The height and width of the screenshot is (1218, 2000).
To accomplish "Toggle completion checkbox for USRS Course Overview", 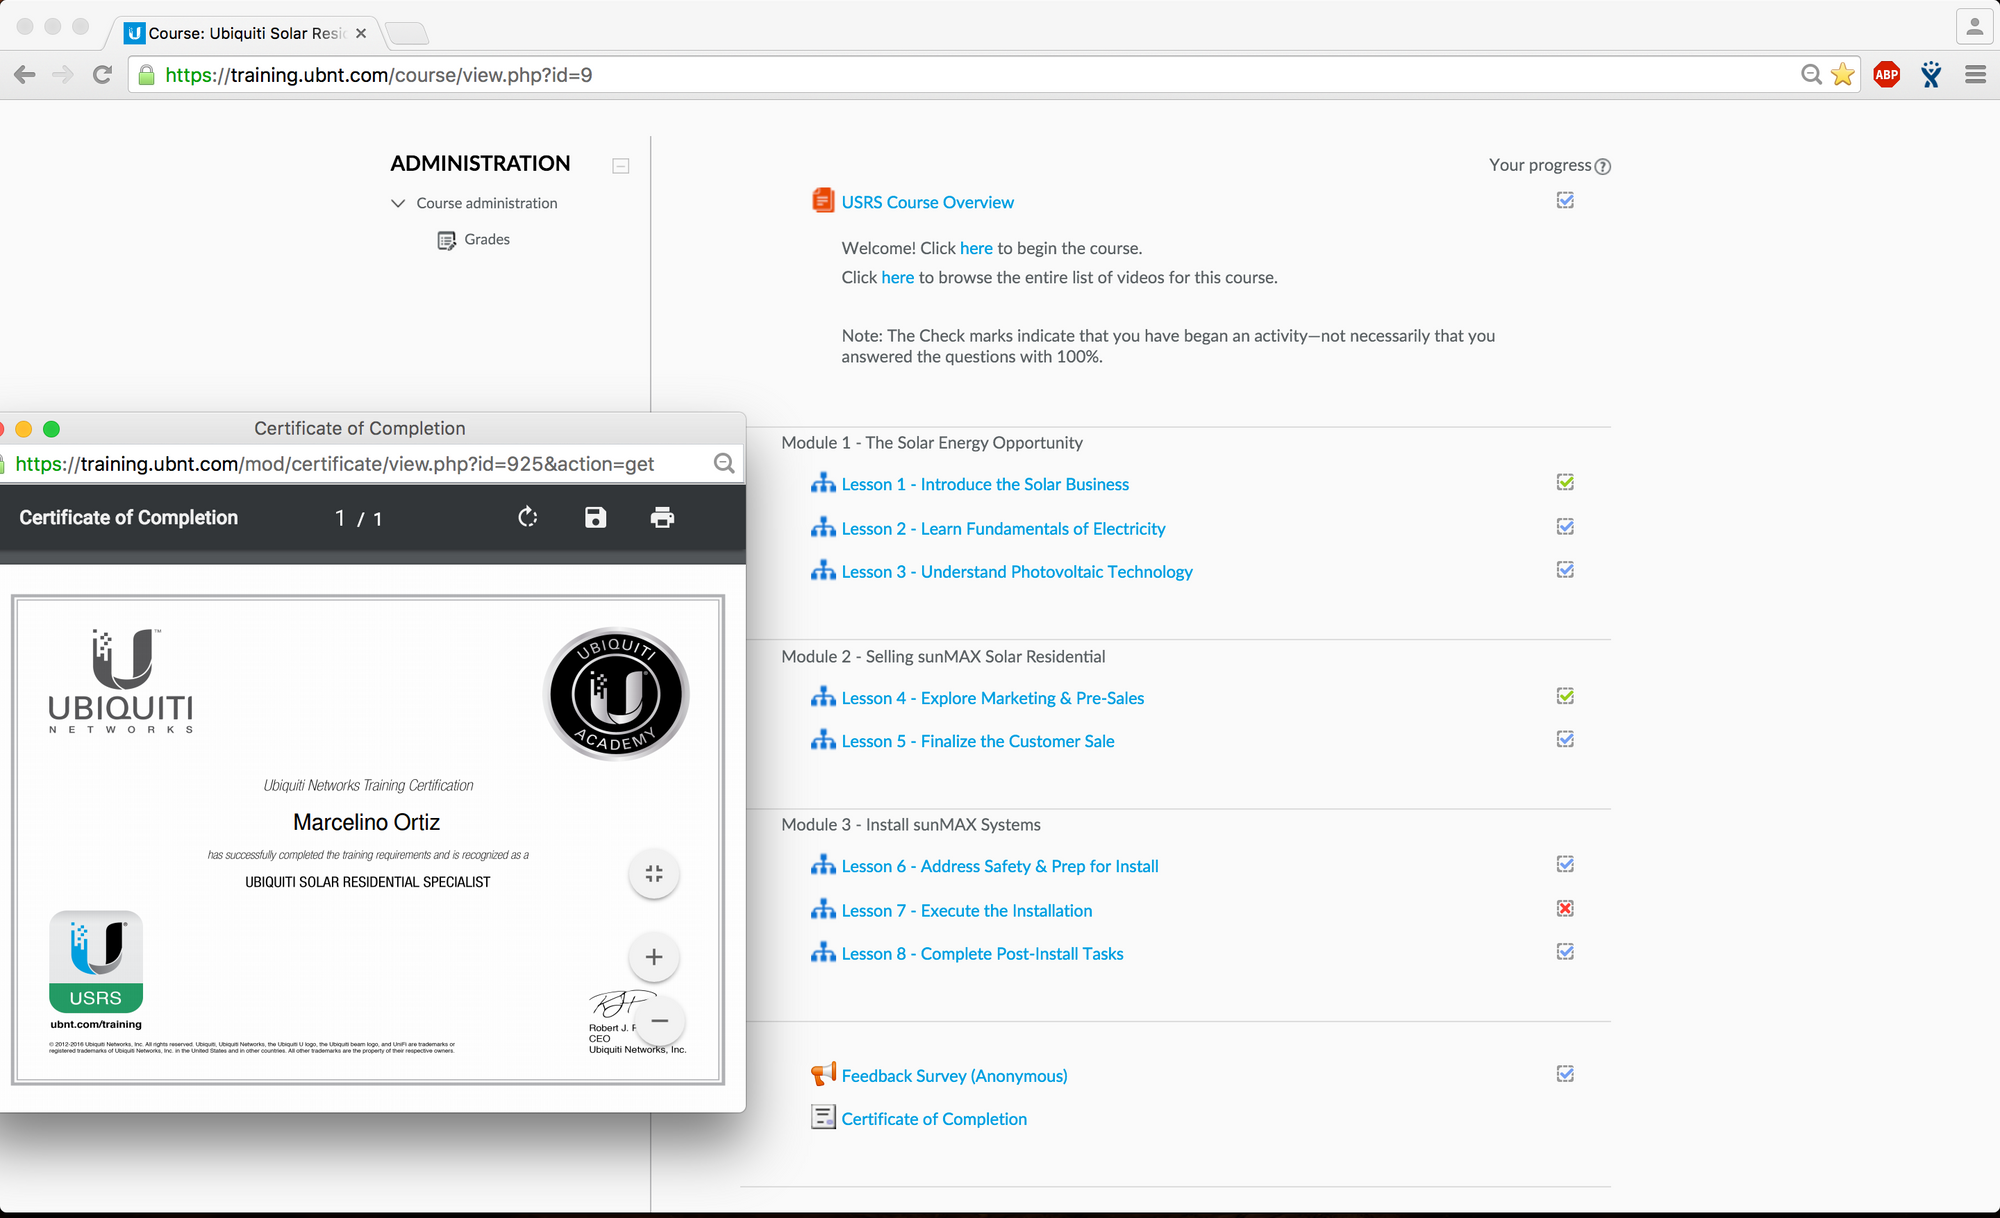I will click(1566, 201).
